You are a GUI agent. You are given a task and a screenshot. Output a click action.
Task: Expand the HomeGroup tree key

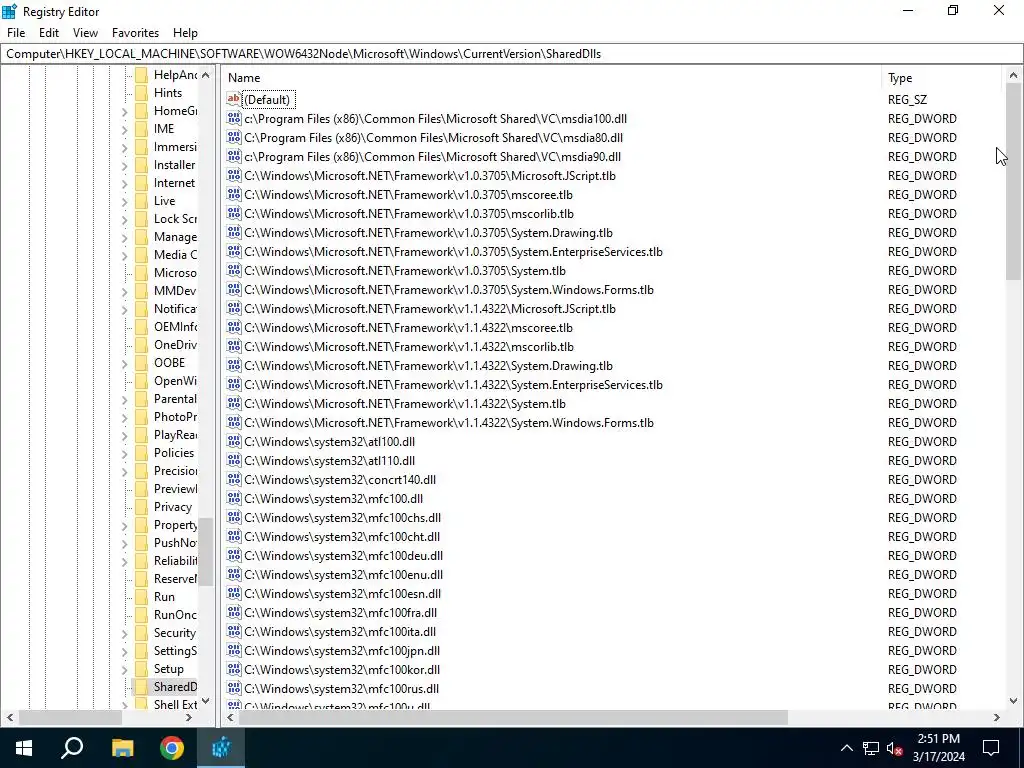tap(124, 112)
